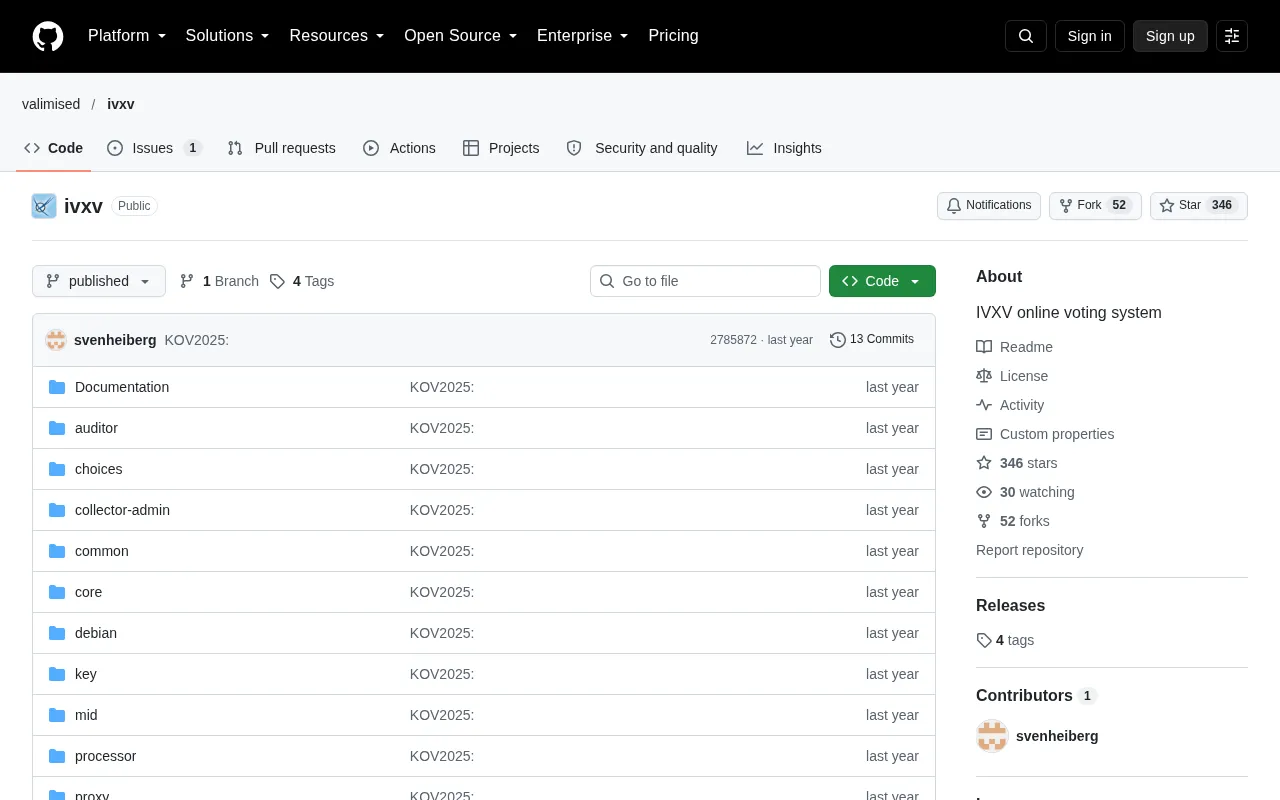Click the ivxv repository avatar image
The image size is (1280, 800).
44,206
